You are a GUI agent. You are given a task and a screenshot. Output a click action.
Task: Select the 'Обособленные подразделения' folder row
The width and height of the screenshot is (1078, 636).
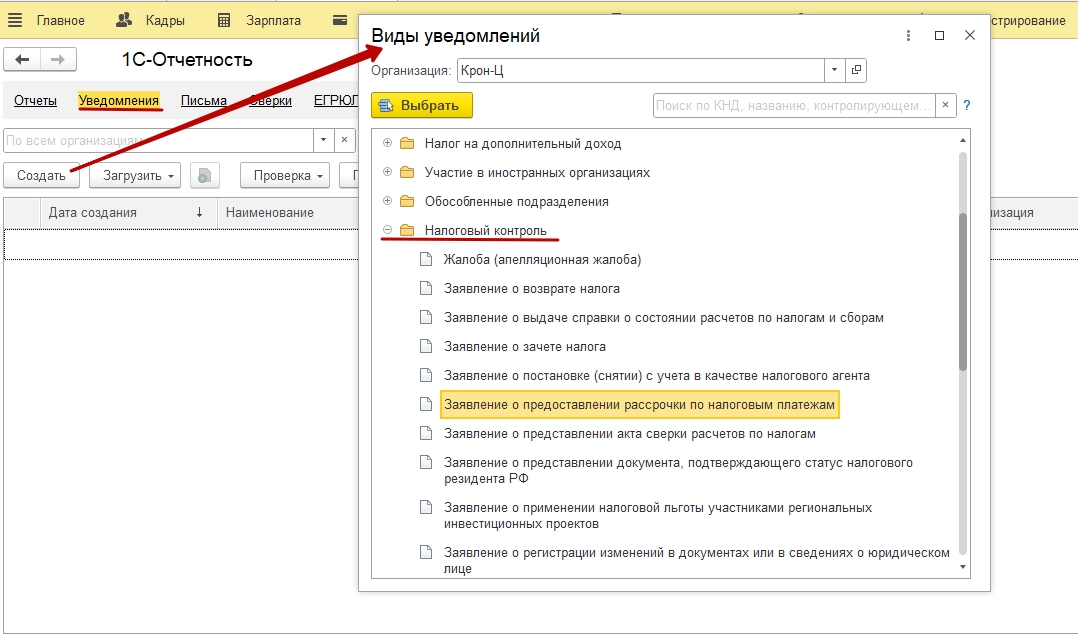pyautogui.click(x=516, y=201)
